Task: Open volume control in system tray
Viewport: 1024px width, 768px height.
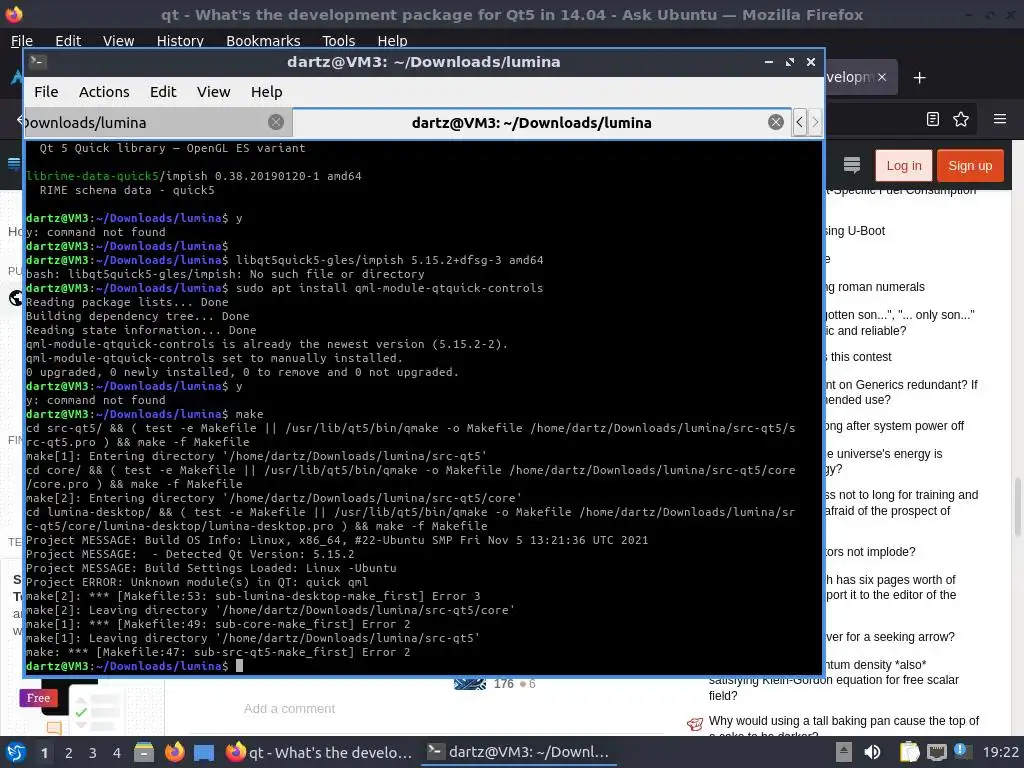Action: [x=872, y=752]
